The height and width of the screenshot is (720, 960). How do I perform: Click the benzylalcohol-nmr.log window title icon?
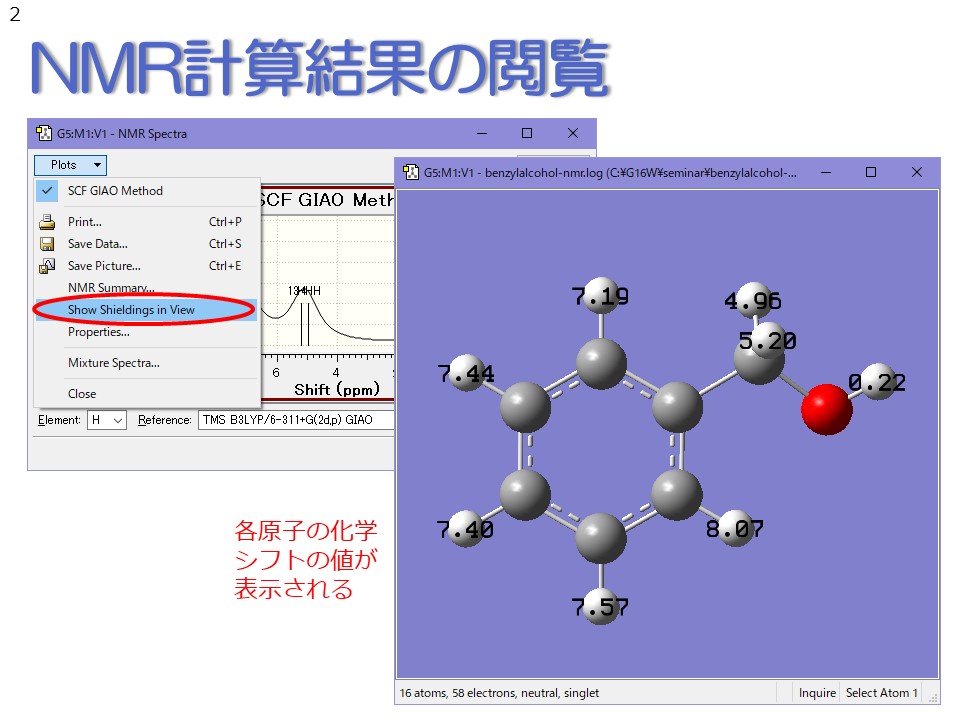click(x=411, y=173)
